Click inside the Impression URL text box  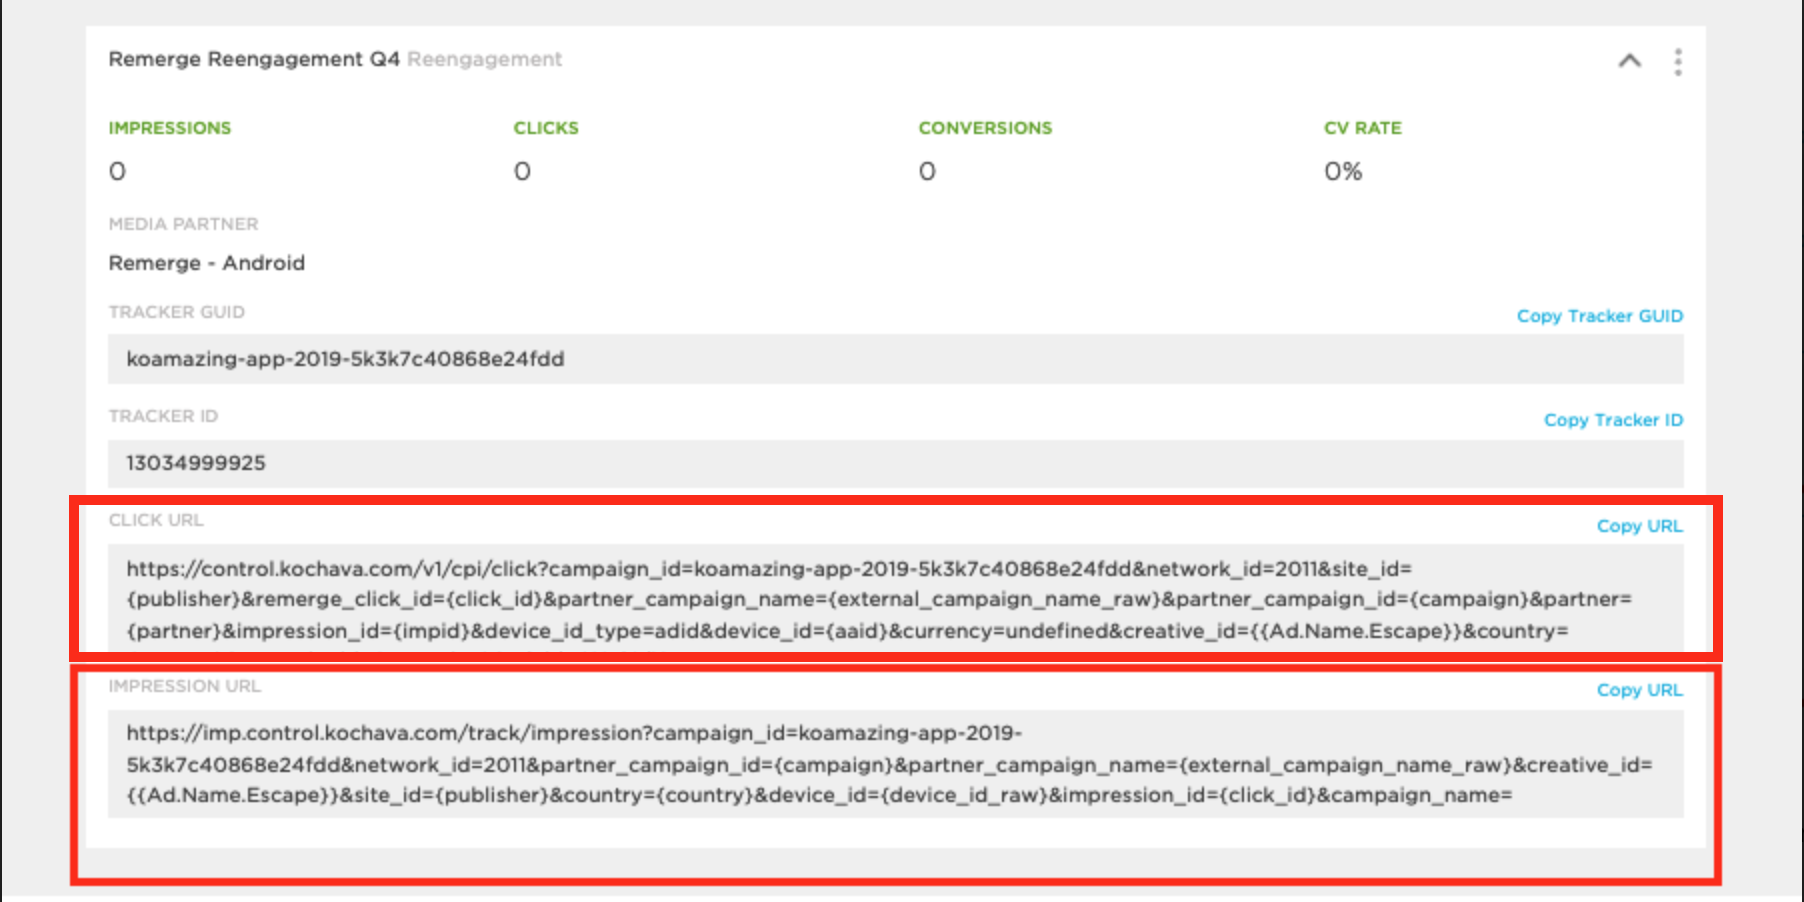click(894, 764)
